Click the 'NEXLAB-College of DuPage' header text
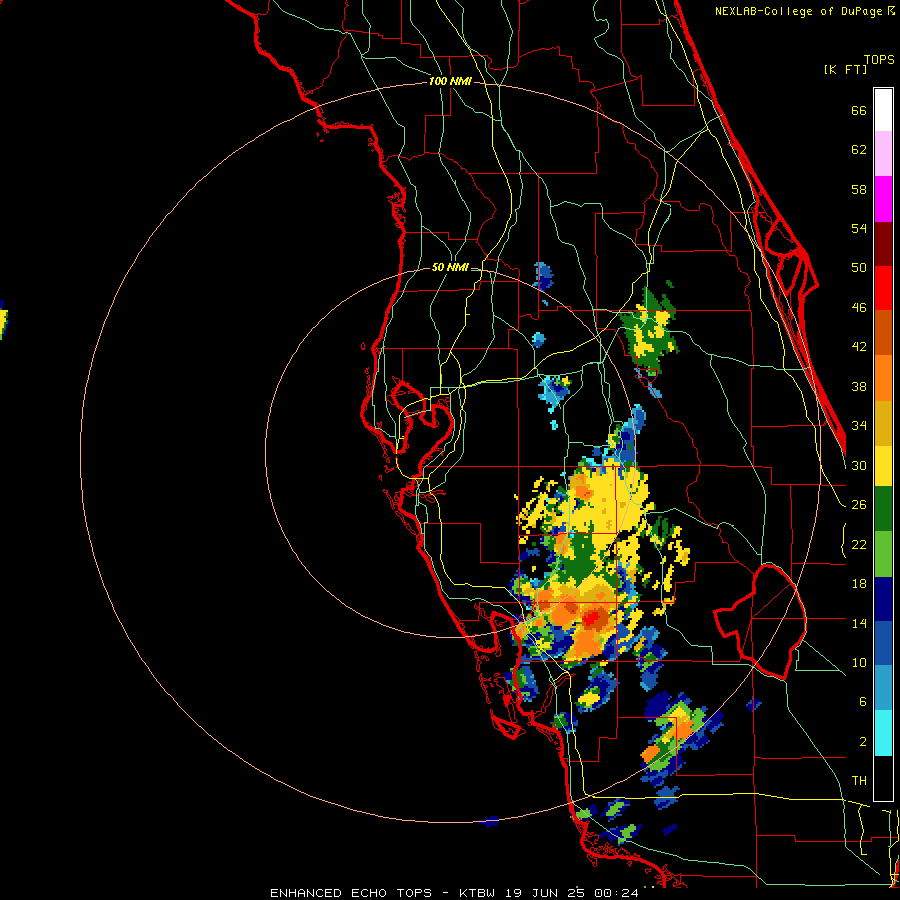Image resolution: width=900 pixels, height=900 pixels. (798, 11)
